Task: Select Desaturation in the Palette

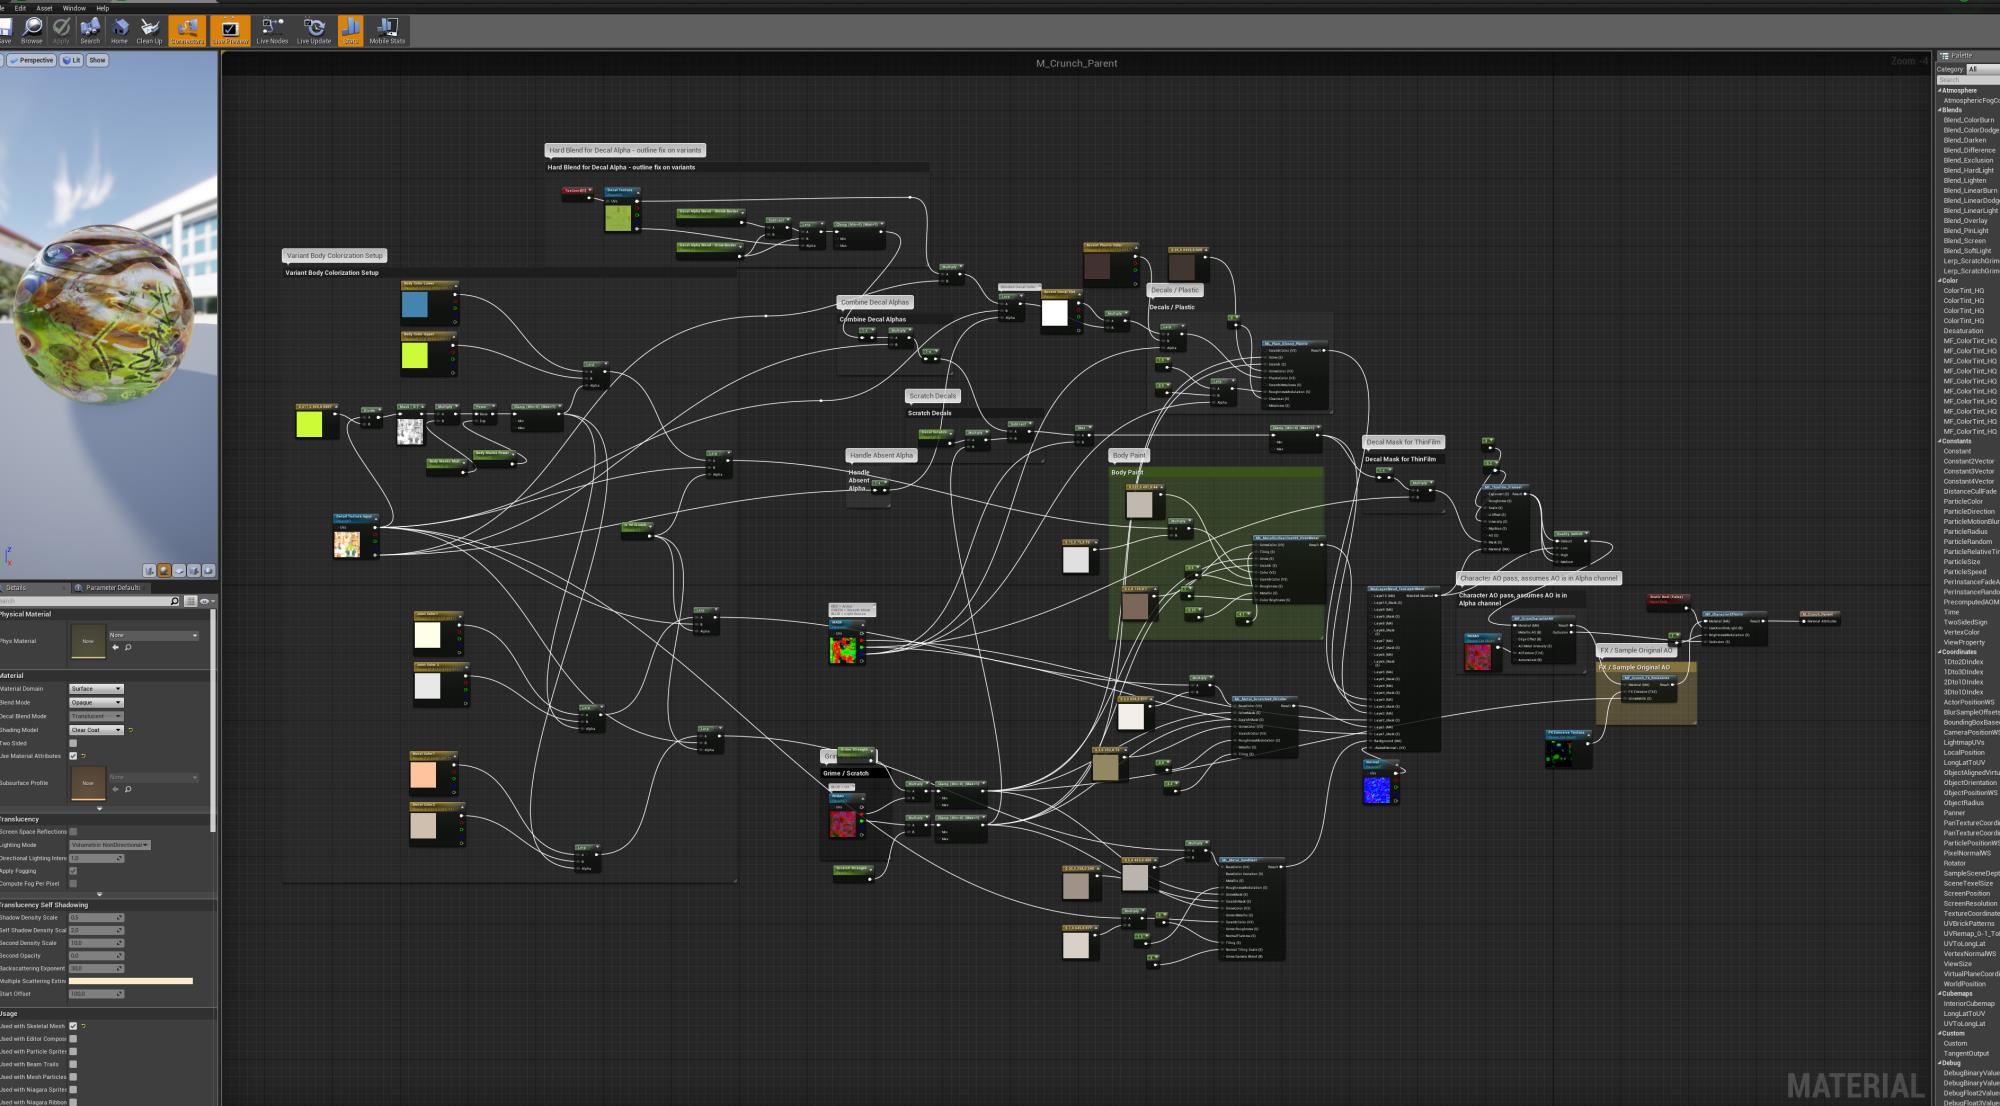Action: (1963, 331)
